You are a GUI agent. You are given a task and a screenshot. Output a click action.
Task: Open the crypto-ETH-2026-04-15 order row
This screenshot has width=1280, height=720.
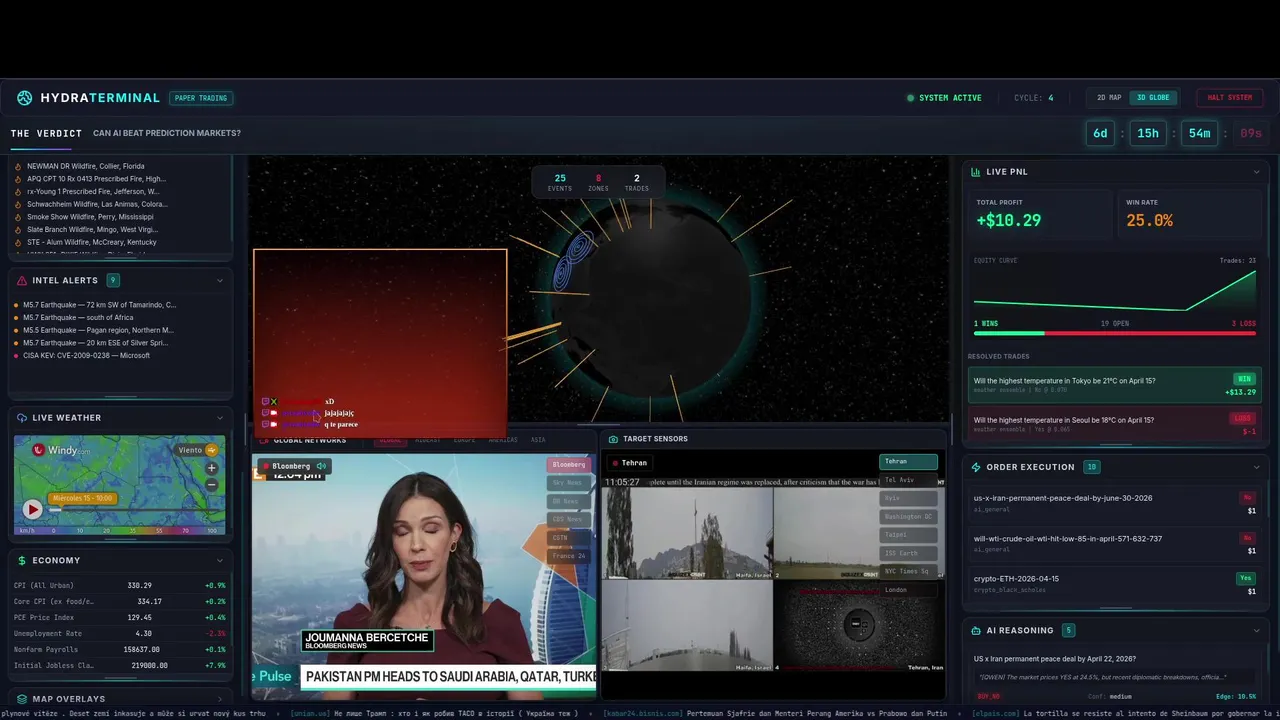(x=1114, y=584)
